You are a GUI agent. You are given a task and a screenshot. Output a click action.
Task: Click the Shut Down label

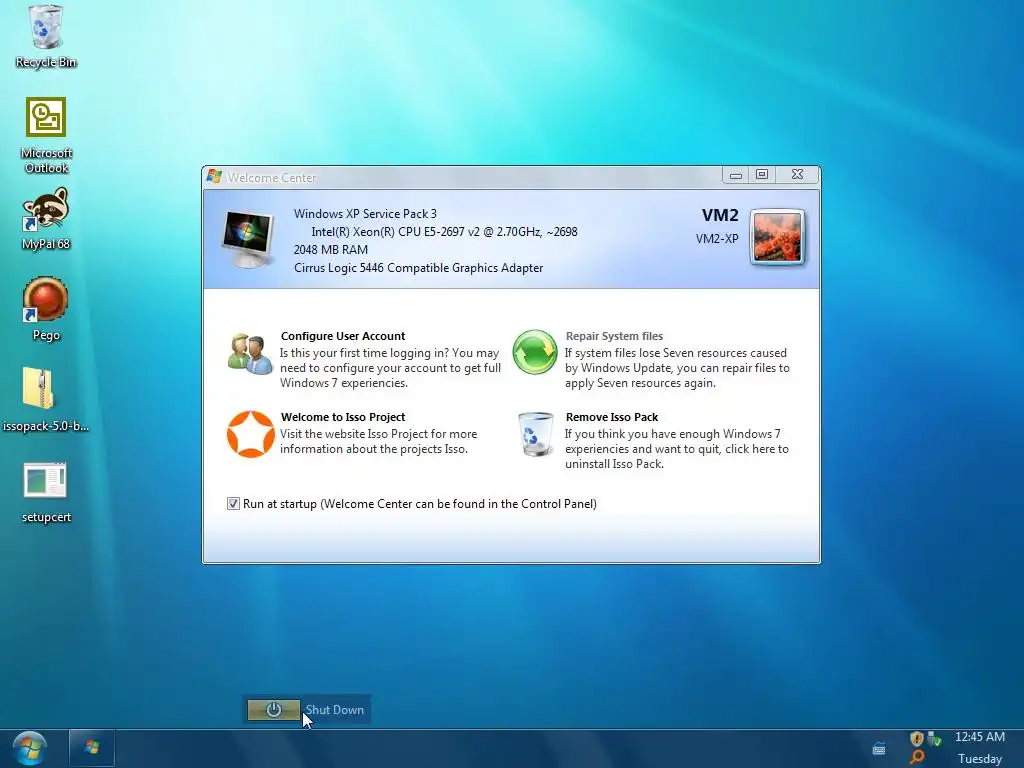coord(334,710)
